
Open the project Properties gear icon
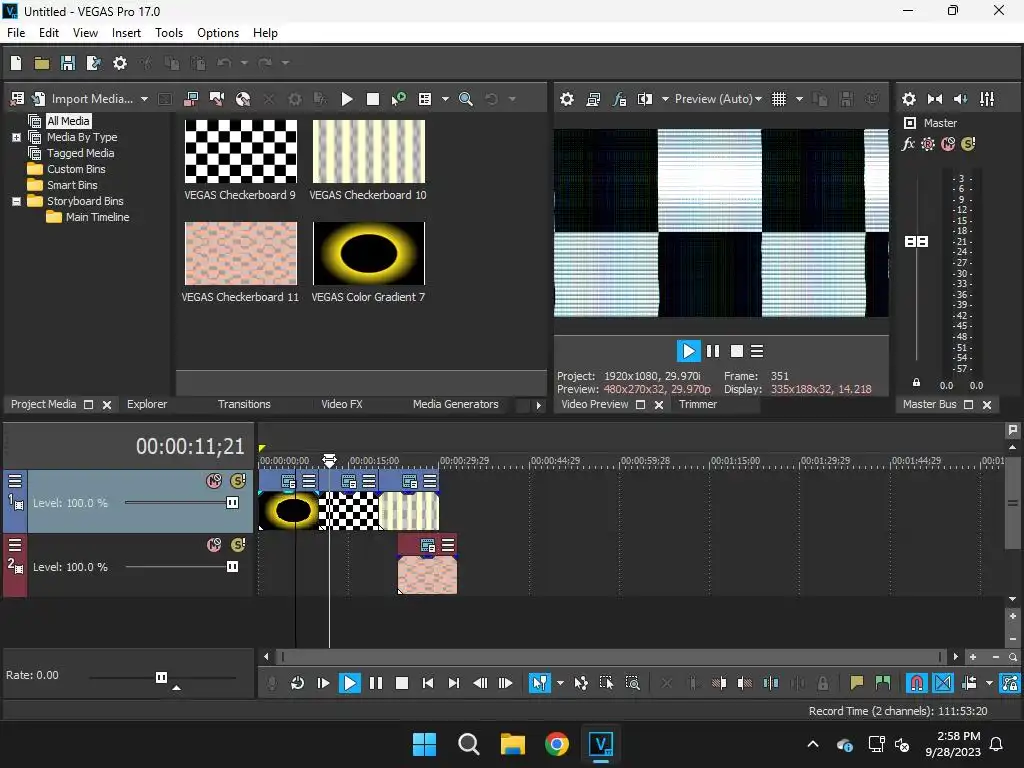[x=120, y=63]
